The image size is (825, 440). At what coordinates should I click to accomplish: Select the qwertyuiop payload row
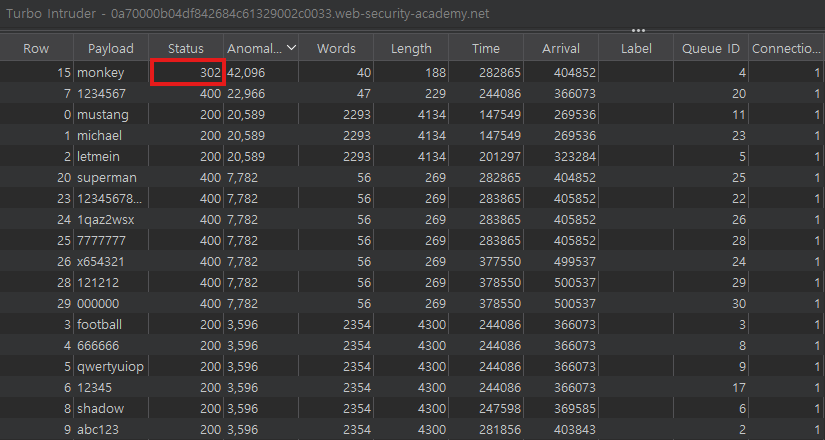tap(110, 366)
